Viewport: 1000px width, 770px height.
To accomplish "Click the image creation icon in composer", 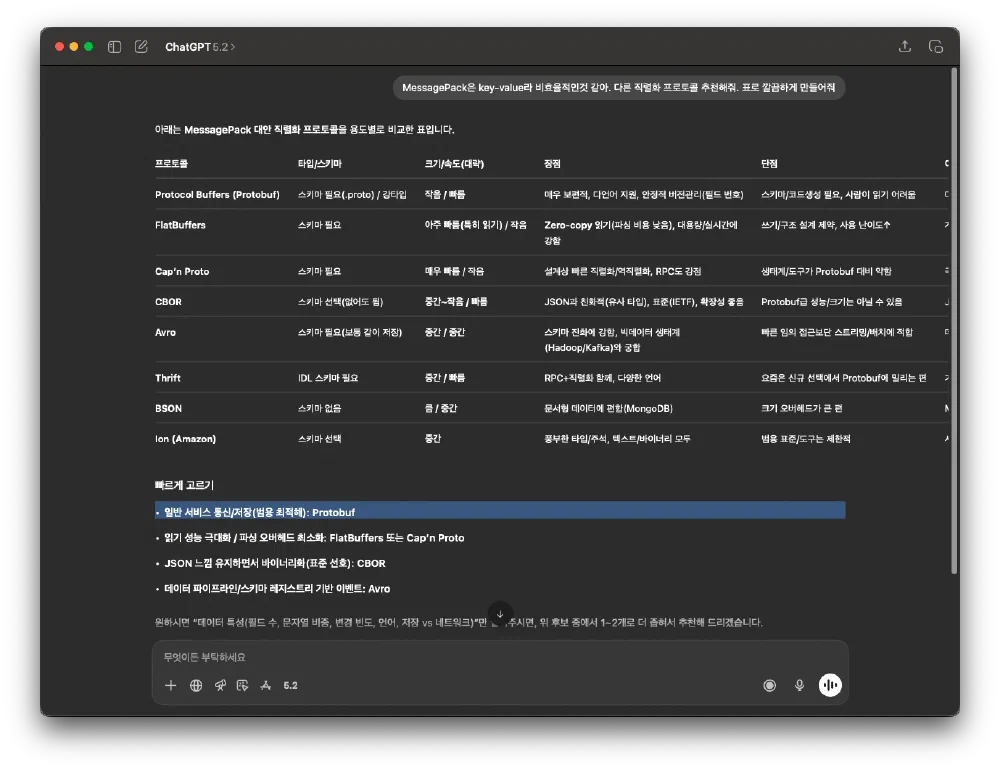I will [x=242, y=685].
